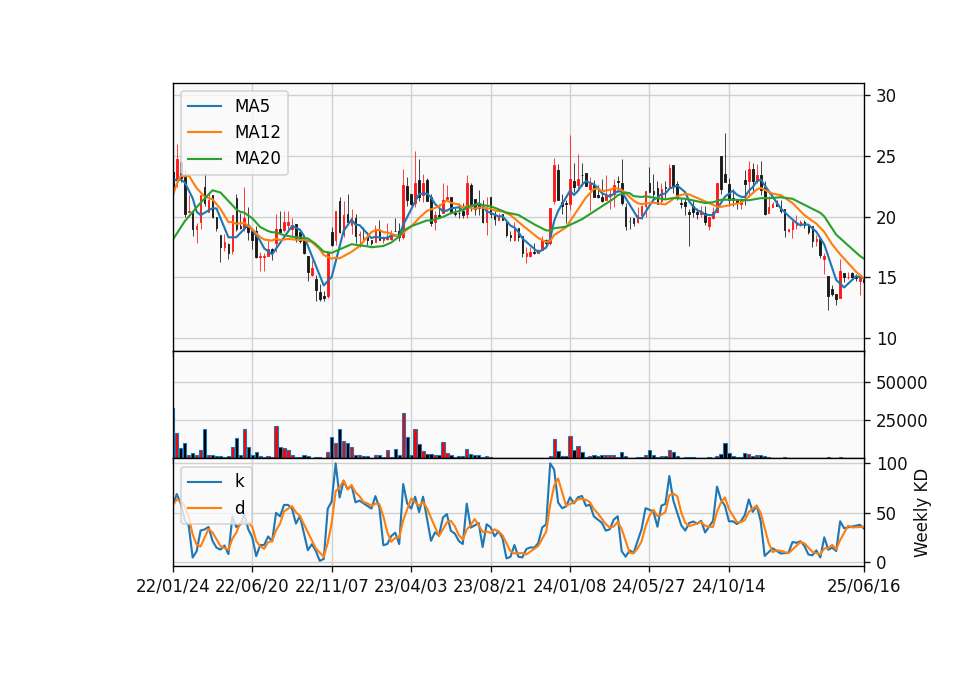Click the green MA20 legend line sample
Viewport: 960px width, 690px height.
(204, 159)
